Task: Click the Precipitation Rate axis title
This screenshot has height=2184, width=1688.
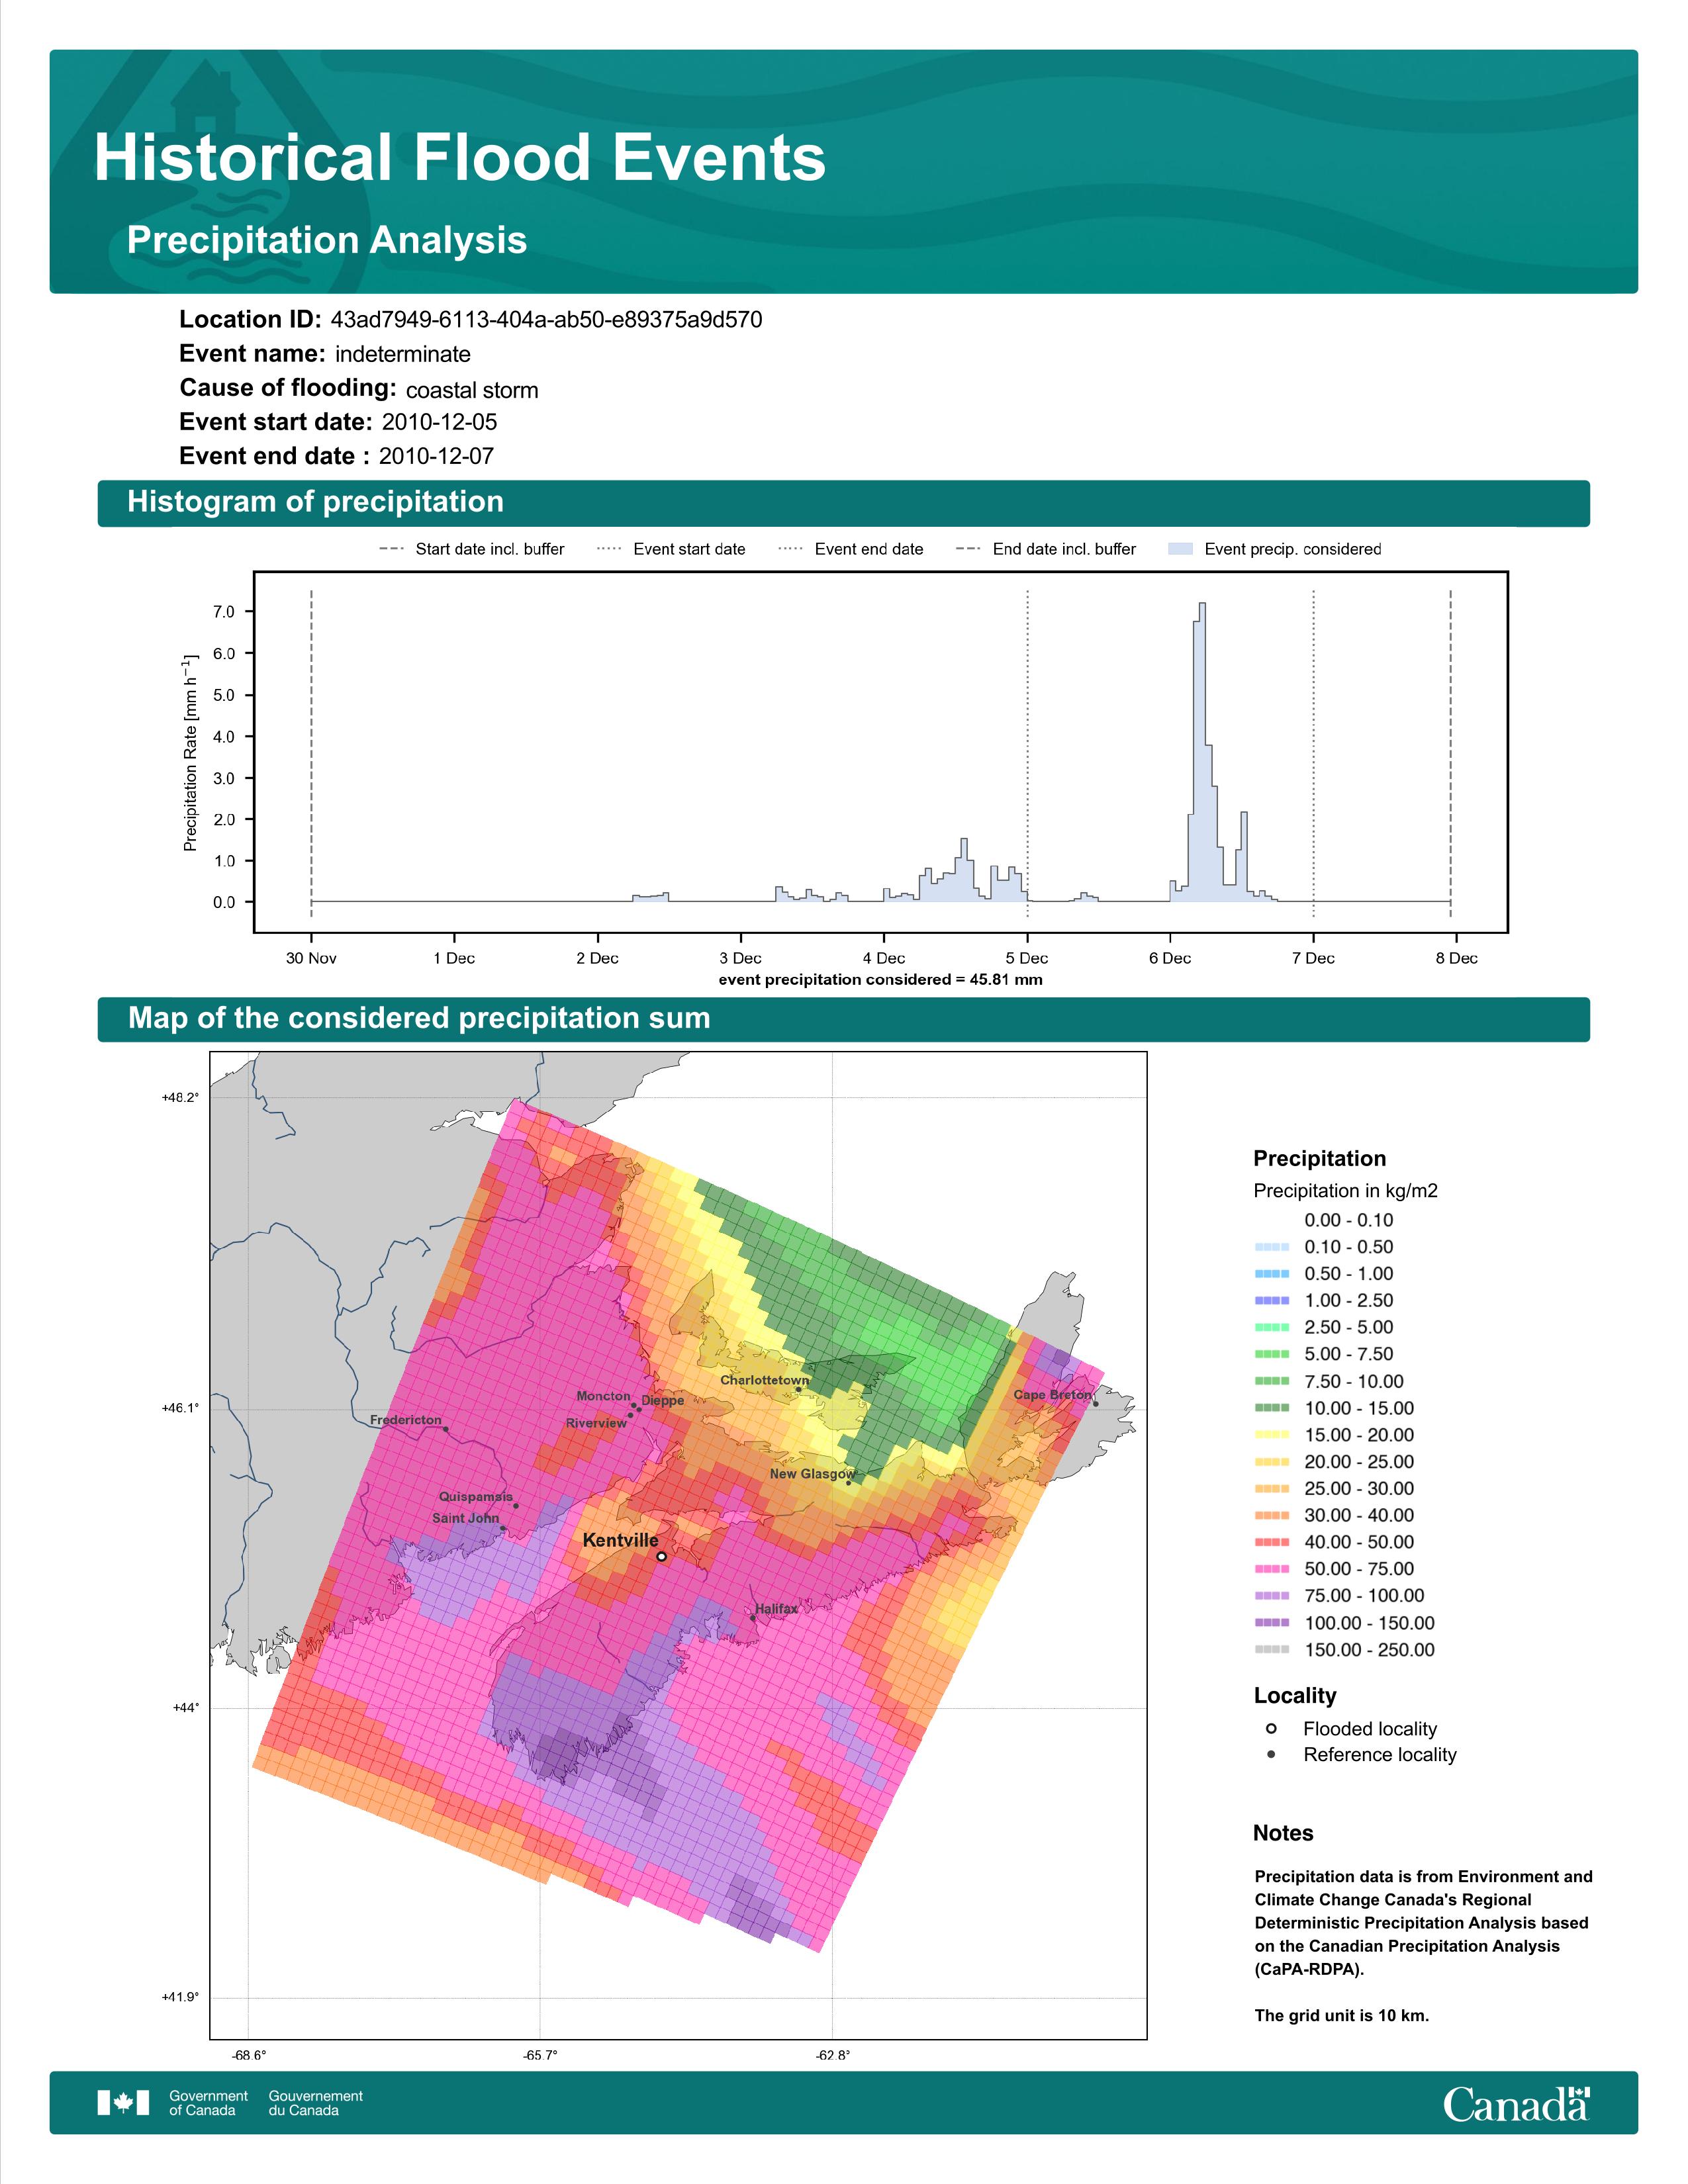Action: coord(190,752)
